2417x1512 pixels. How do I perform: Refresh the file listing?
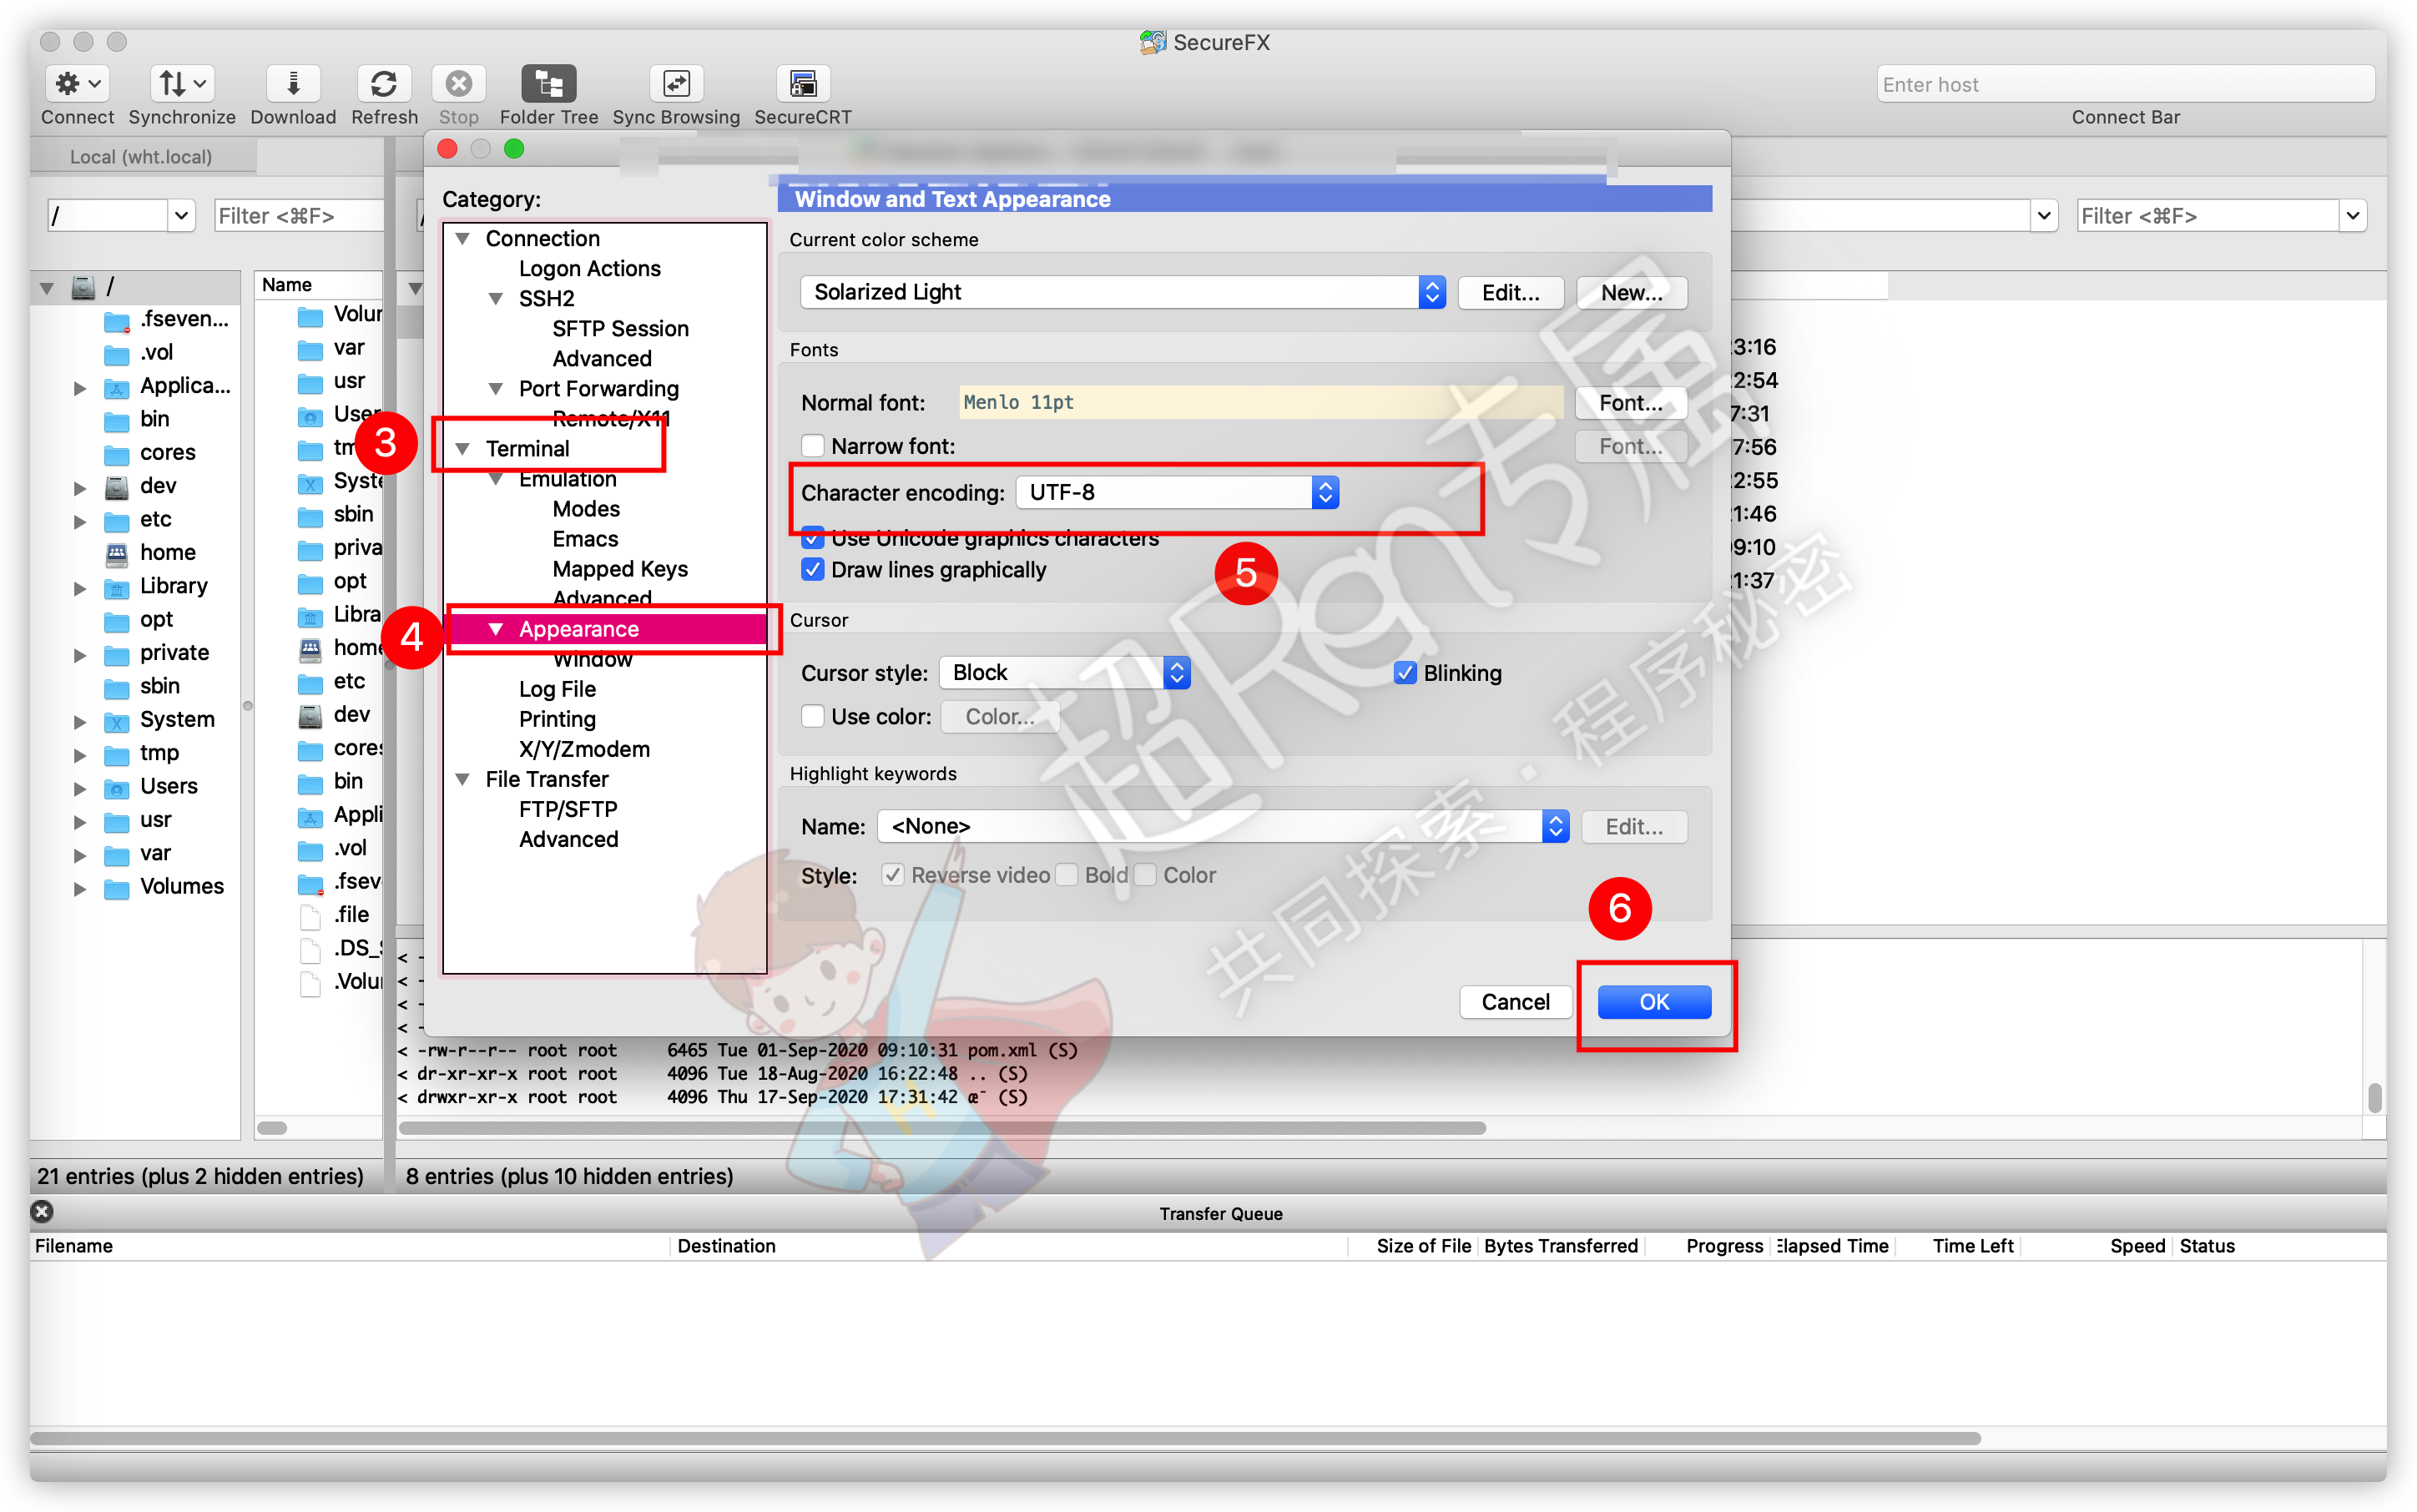pos(384,84)
